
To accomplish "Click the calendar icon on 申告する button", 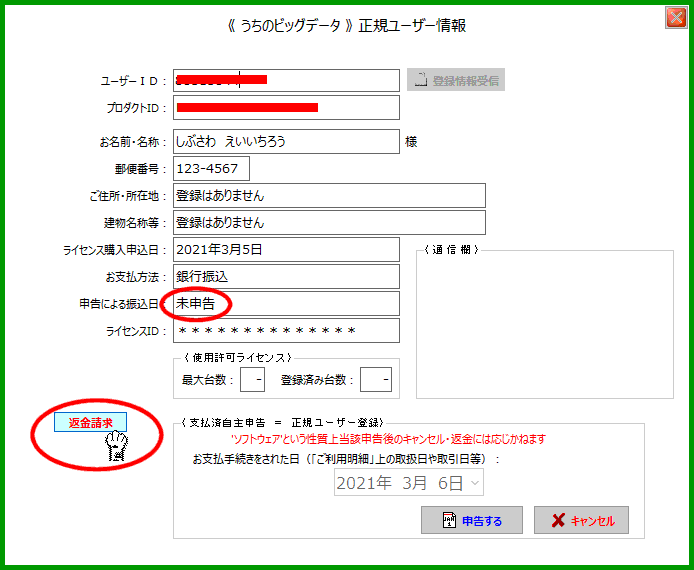I will point(449,520).
